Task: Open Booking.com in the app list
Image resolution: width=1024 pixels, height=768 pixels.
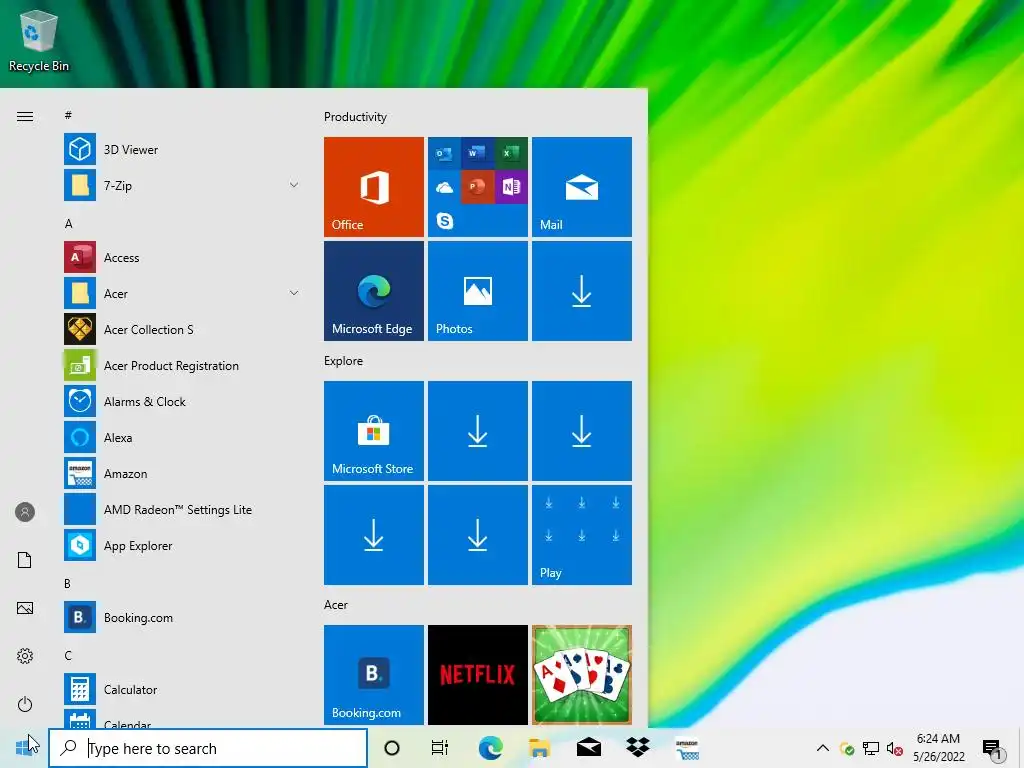Action: (183, 617)
